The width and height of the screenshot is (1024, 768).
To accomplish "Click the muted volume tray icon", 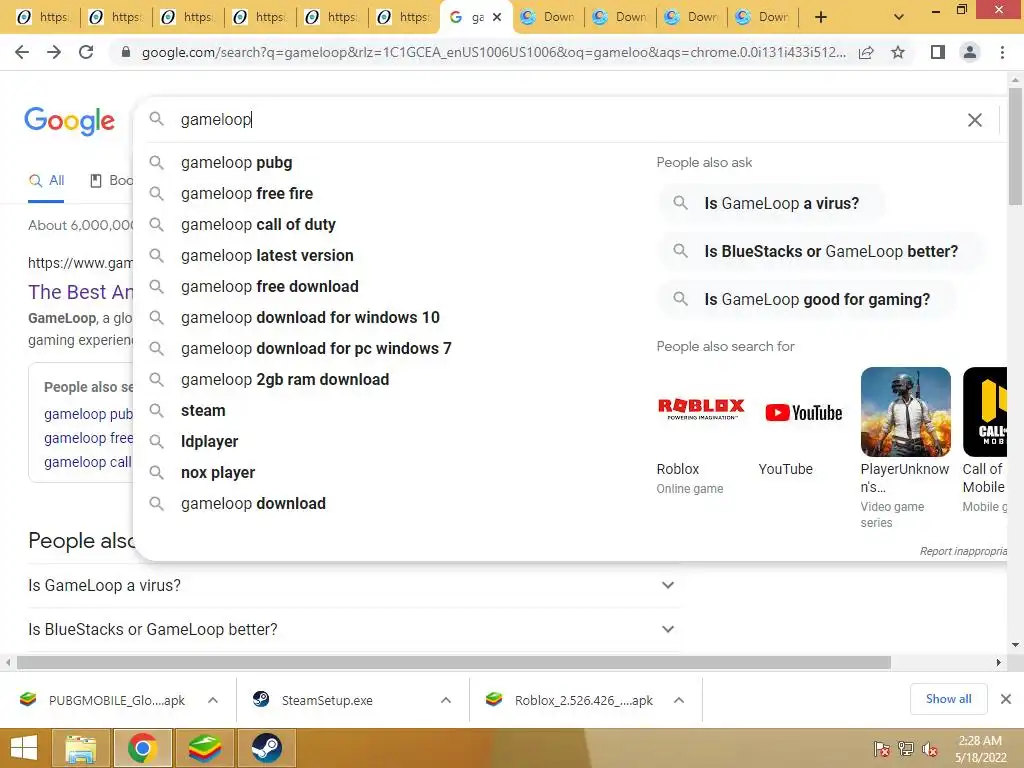I will tap(930, 749).
